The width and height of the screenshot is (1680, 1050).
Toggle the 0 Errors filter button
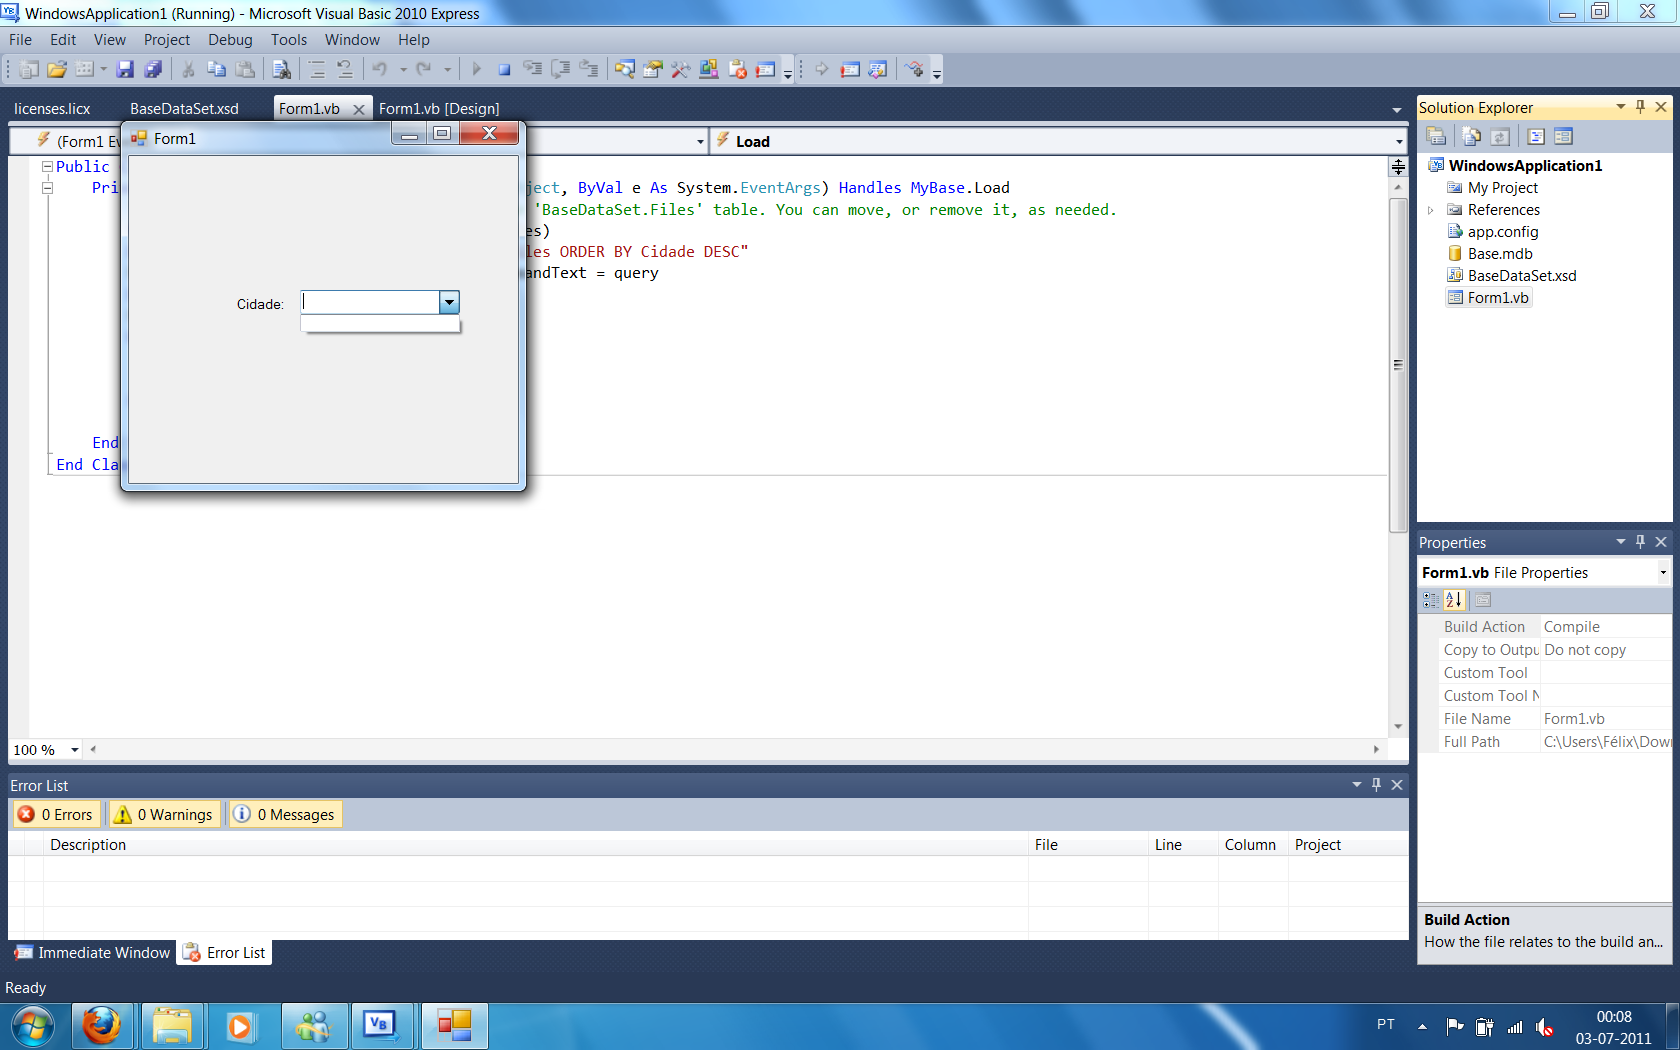click(x=56, y=814)
